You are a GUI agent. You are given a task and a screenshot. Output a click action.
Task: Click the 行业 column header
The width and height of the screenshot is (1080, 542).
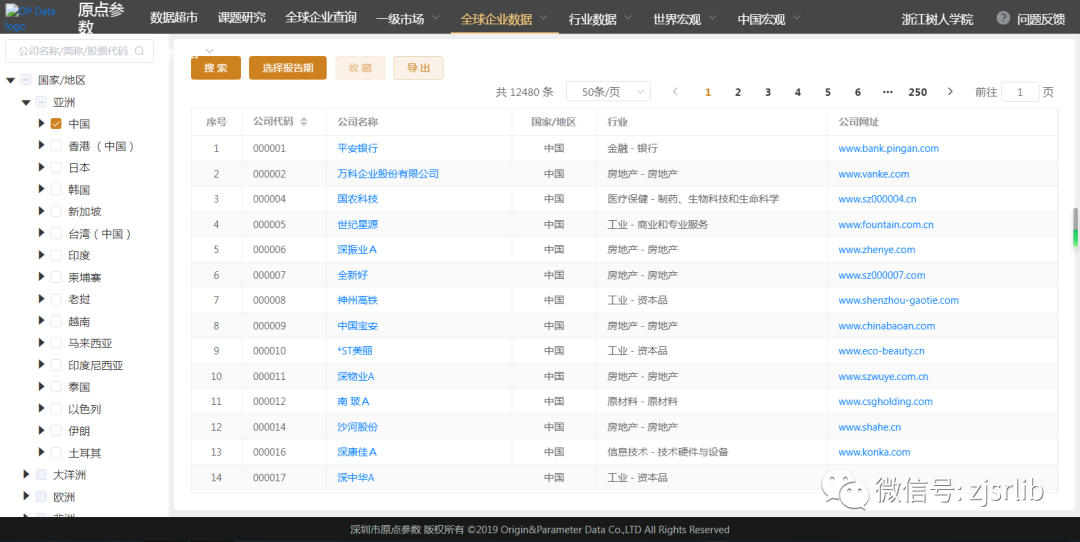coord(617,122)
